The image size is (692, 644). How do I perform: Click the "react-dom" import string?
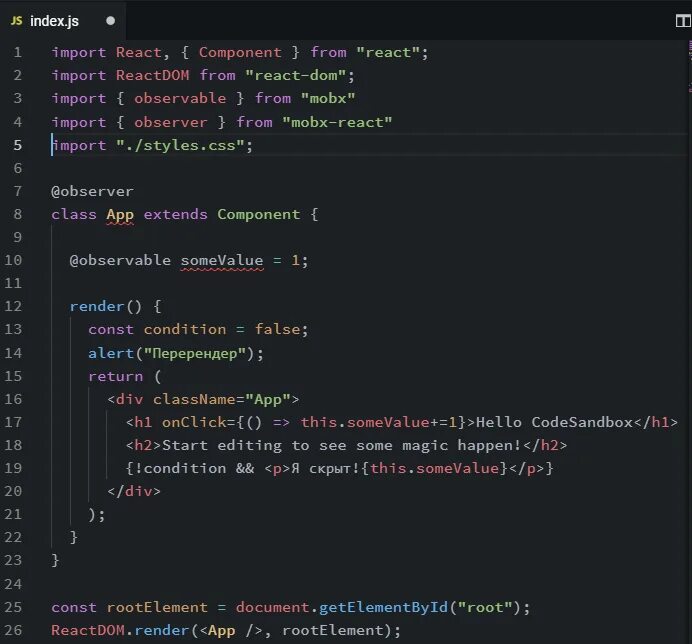(295, 75)
